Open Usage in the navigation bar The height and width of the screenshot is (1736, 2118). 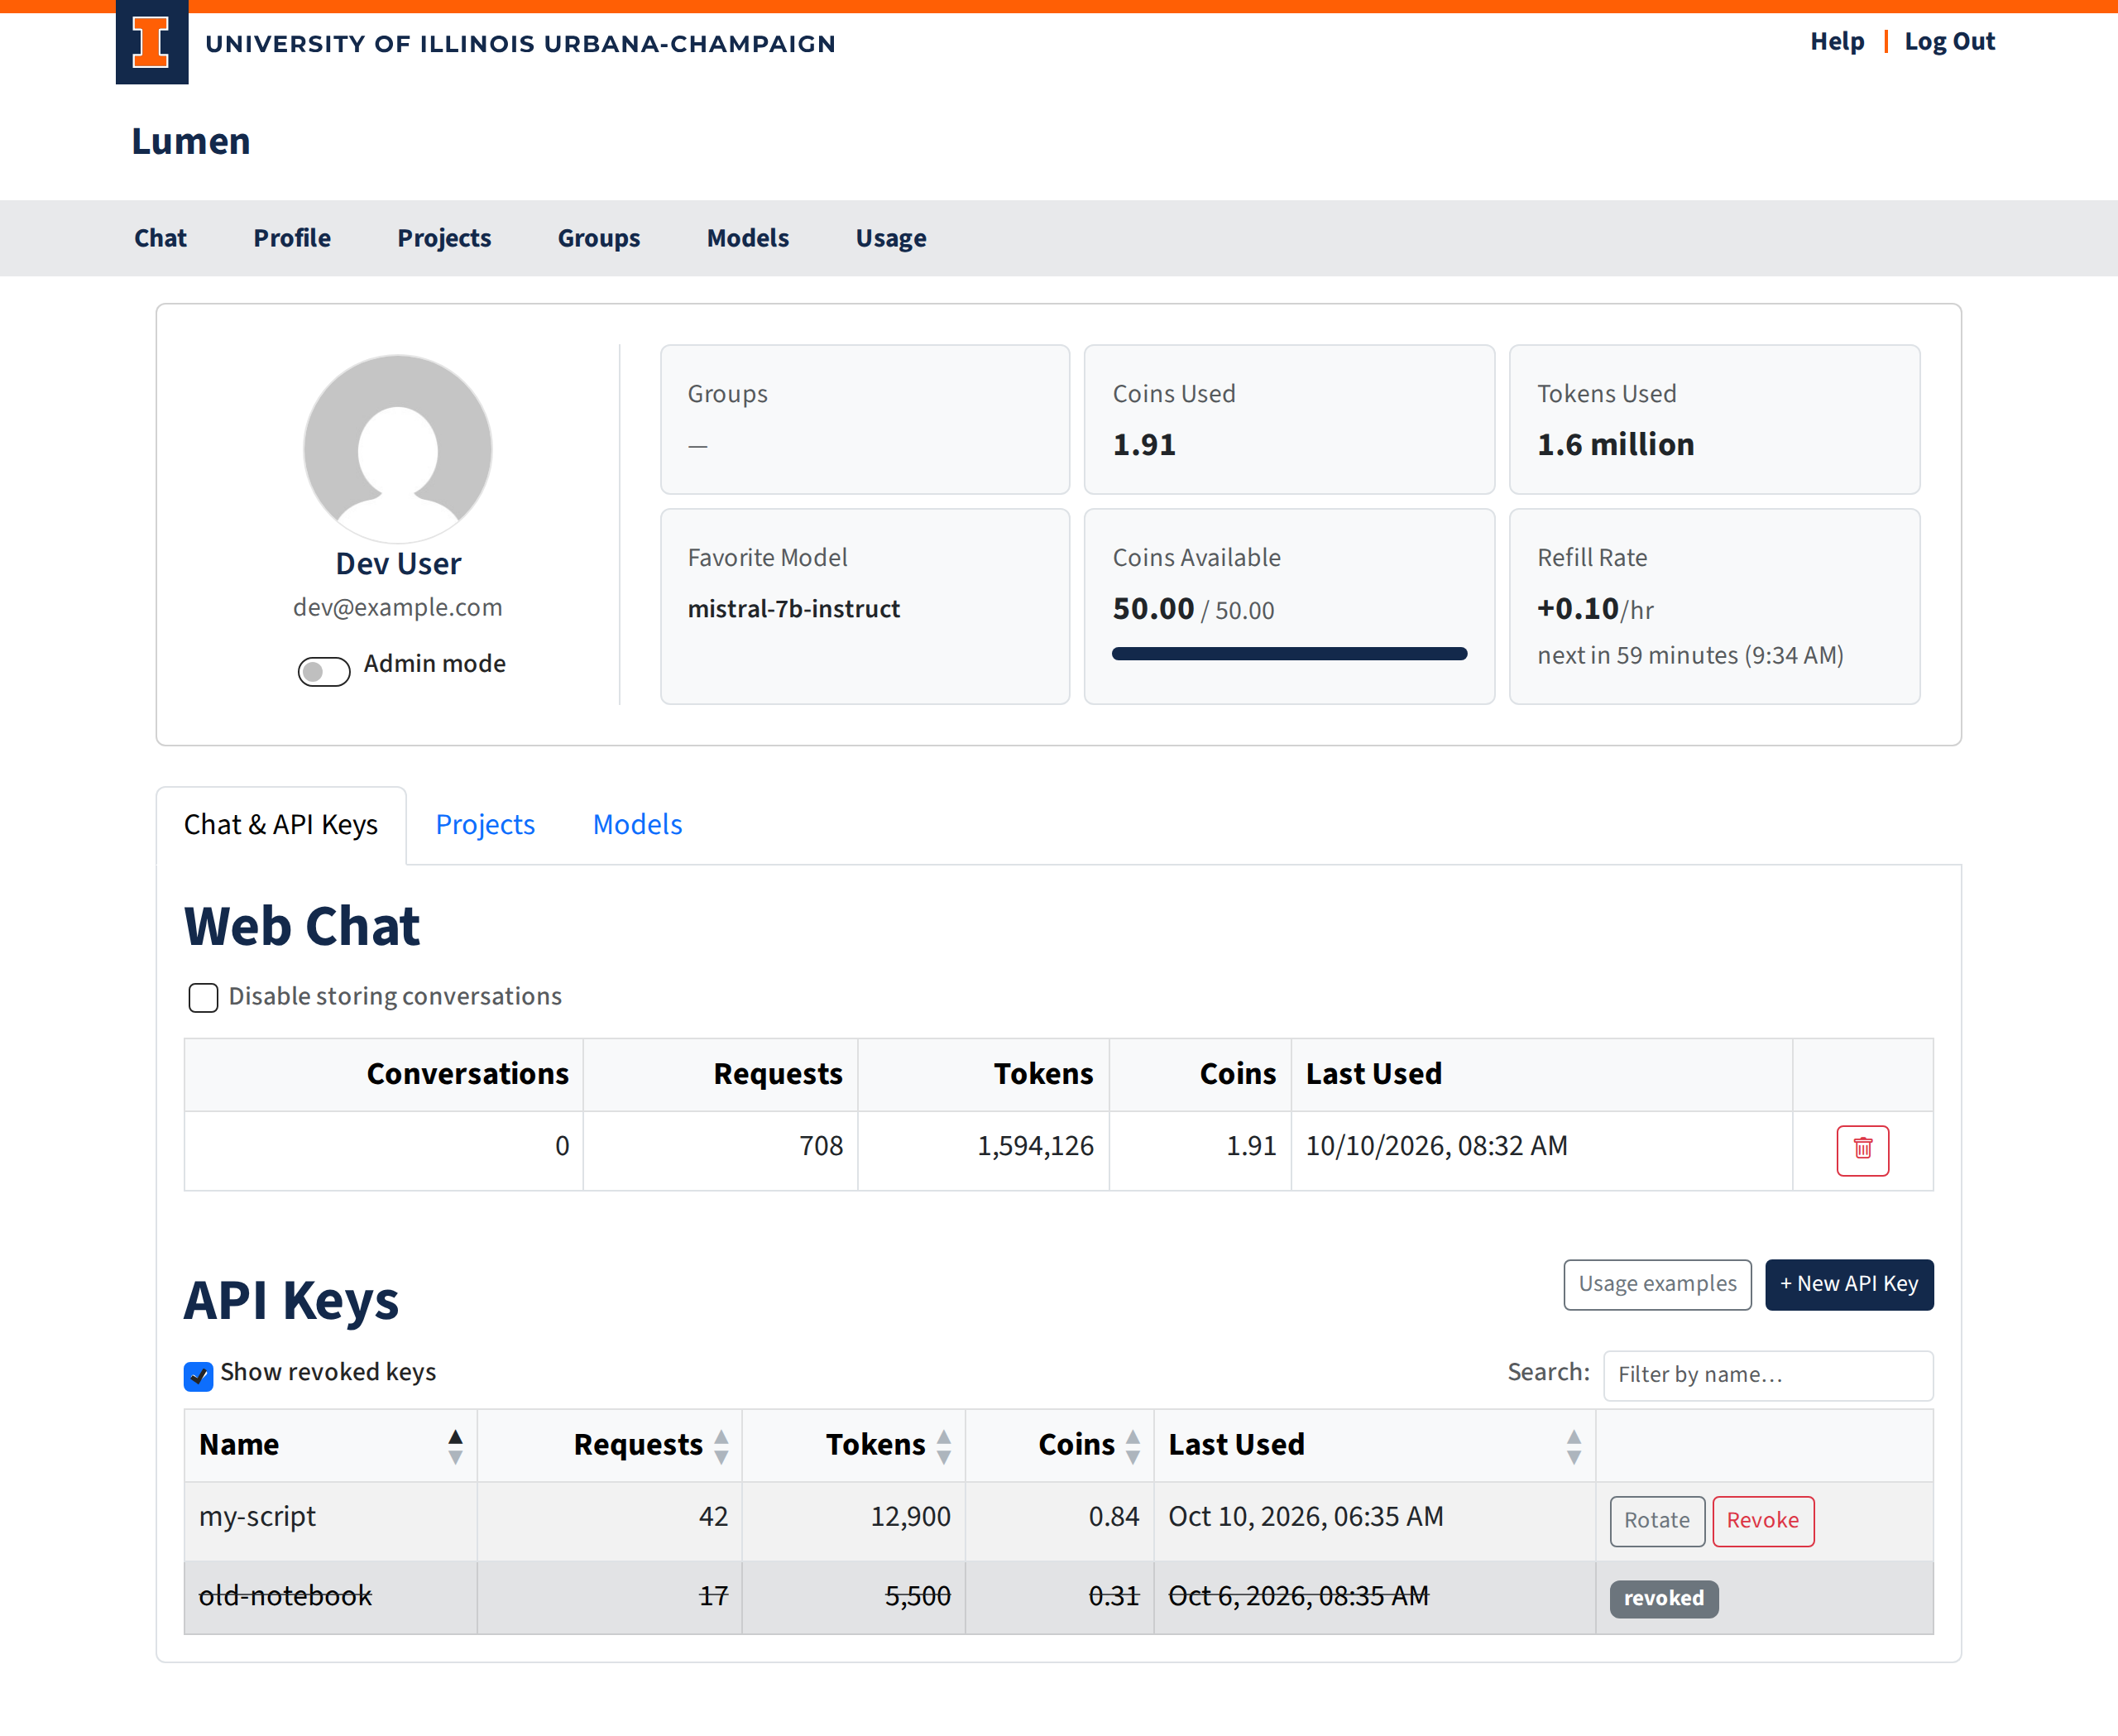click(891, 238)
